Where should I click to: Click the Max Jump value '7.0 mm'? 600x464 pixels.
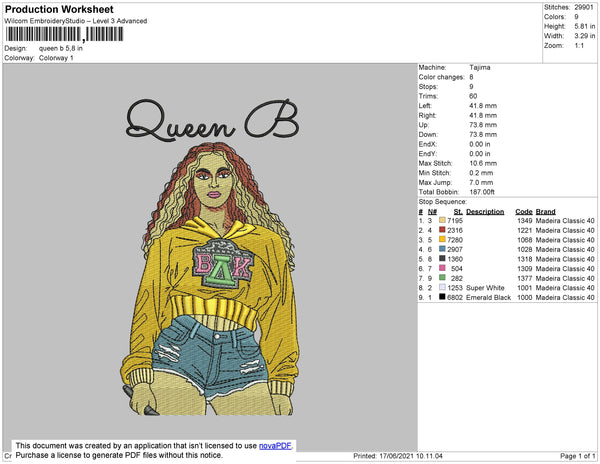click(481, 182)
